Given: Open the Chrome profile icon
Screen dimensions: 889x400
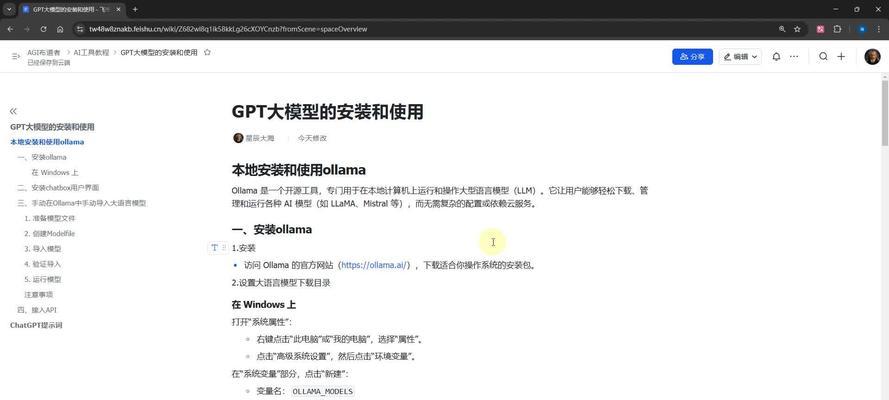Looking at the screenshot, I should (x=862, y=29).
